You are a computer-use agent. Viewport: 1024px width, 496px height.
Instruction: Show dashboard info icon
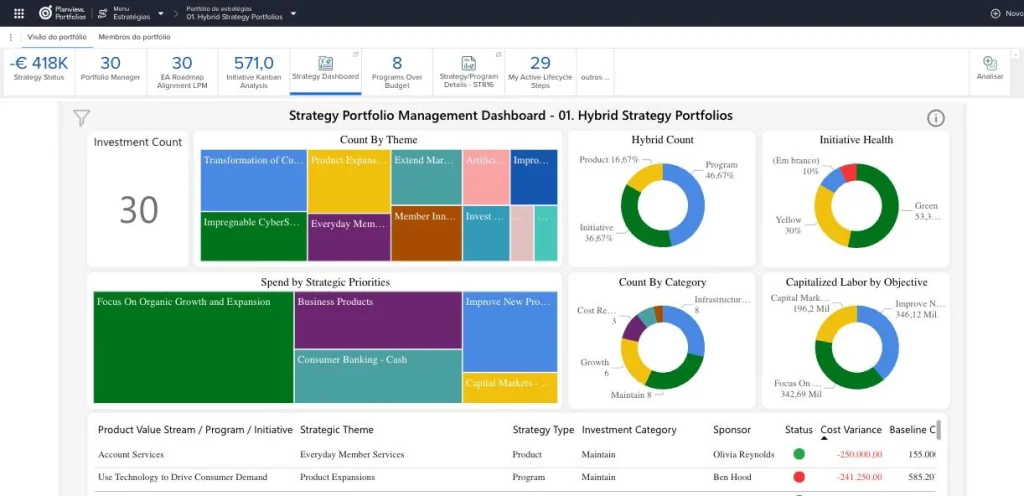click(936, 118)
